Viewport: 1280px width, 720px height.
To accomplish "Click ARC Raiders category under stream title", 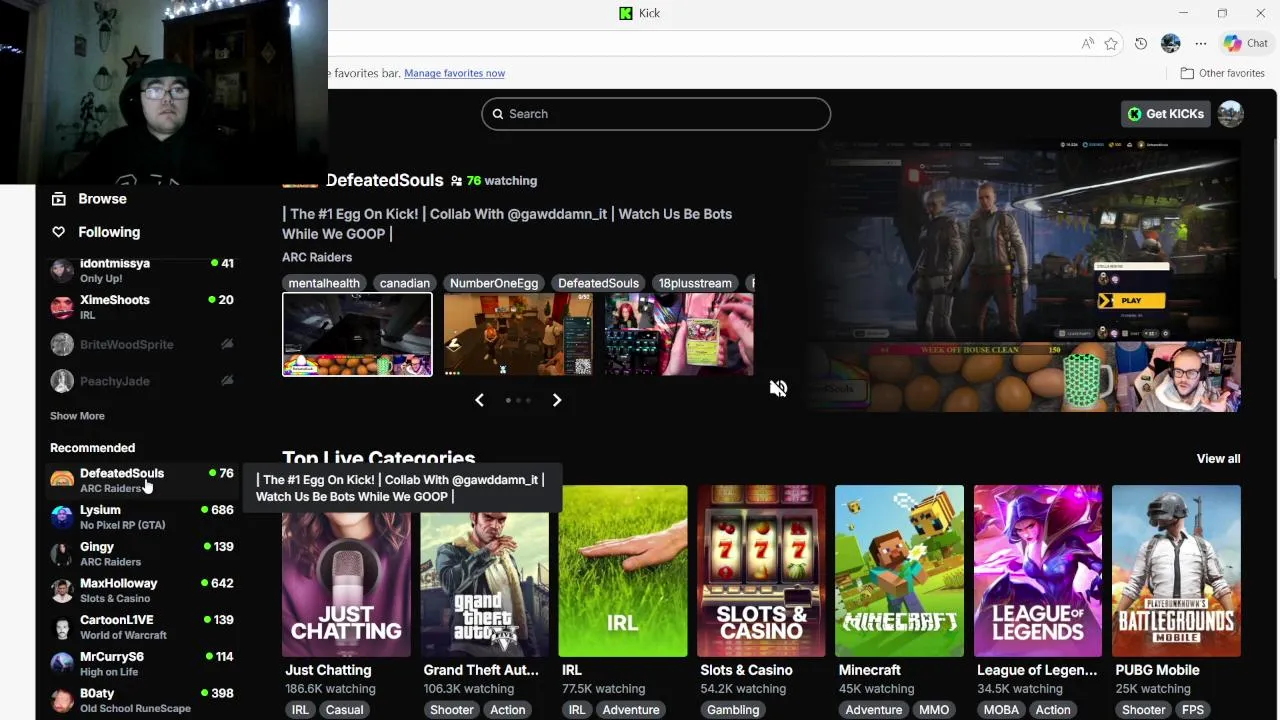I will tap(317, 257).
